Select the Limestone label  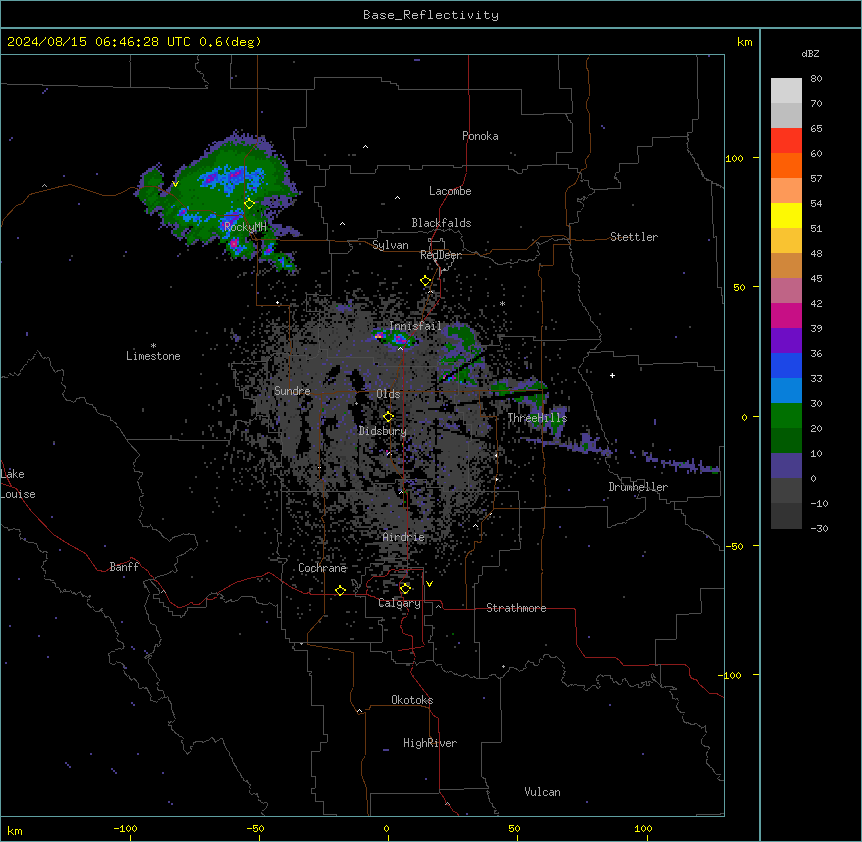click(x=153, y=356)
